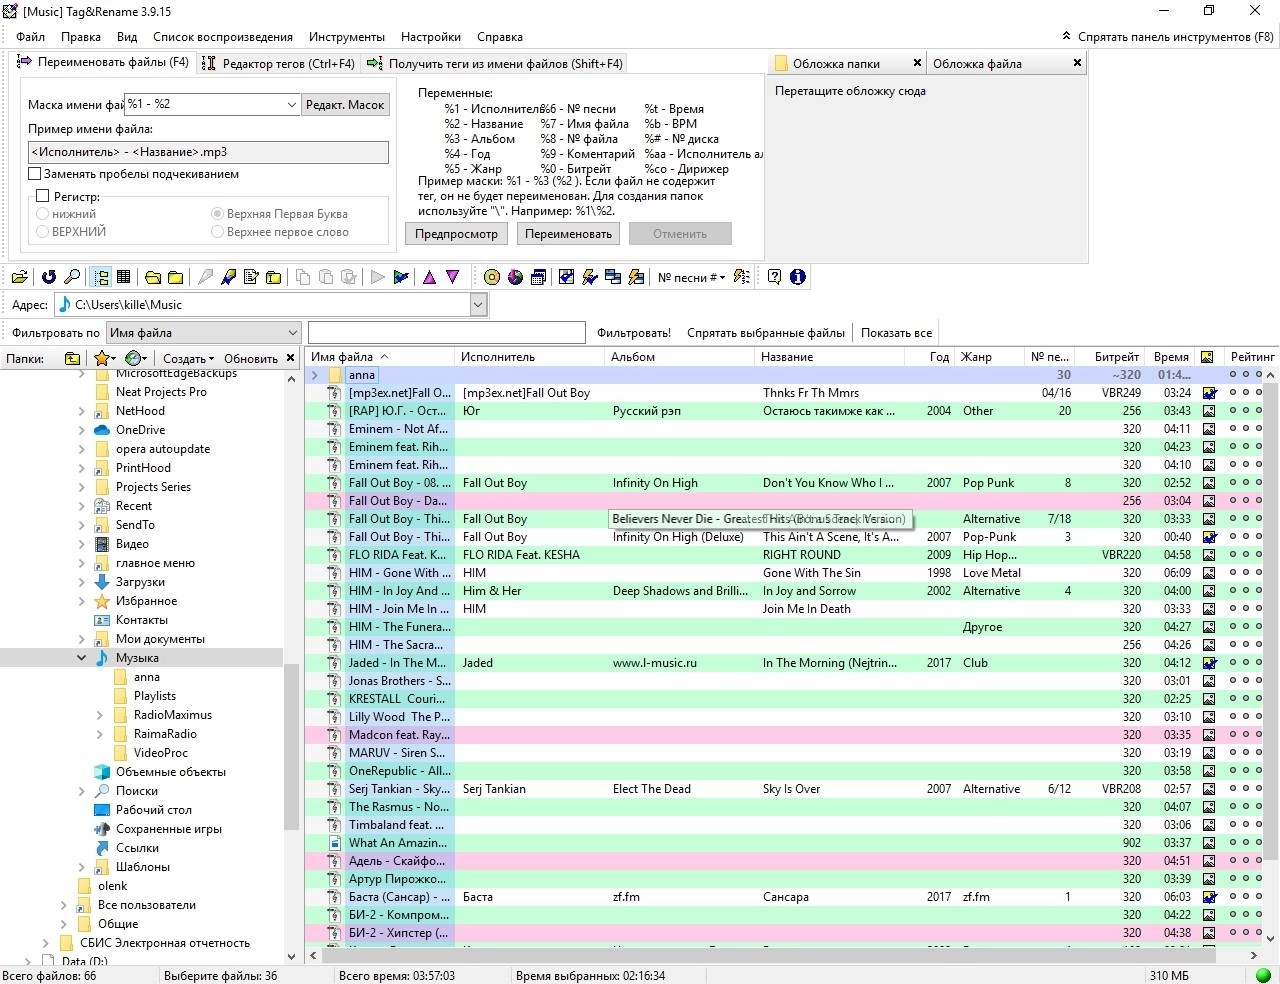Click the blue flag play icon
The image size is (1280, 984).
pyautogui.click(x=401, y=277)
